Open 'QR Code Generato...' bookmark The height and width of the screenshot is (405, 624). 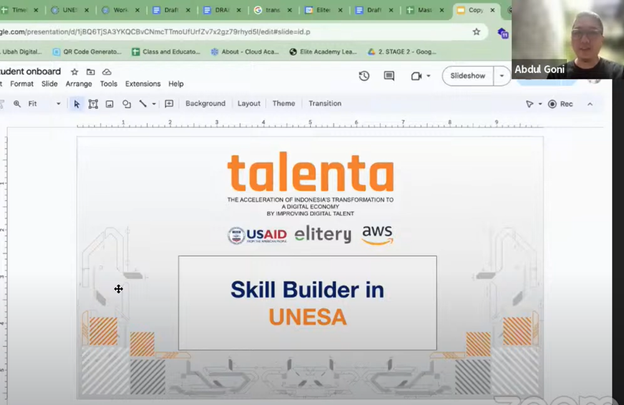87,52
